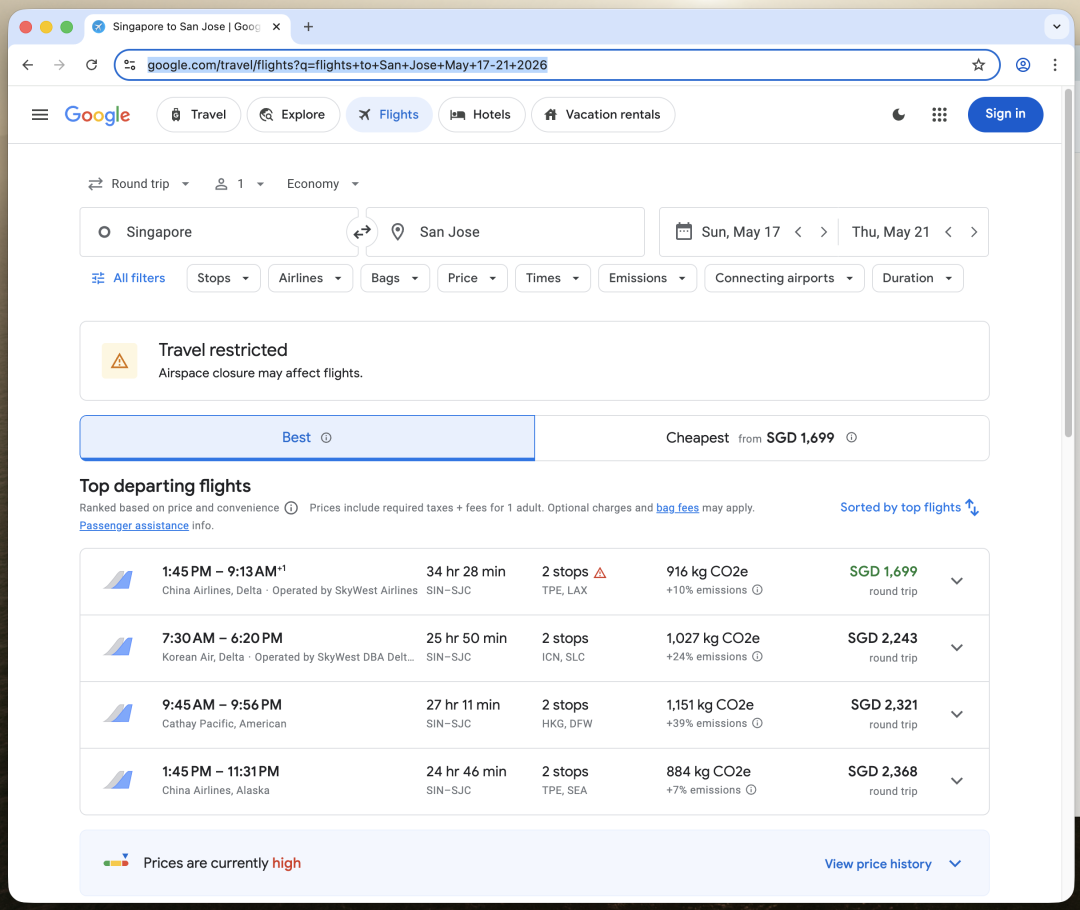Move return date one day earlier
1080x910 pixels.
(948, 232)
